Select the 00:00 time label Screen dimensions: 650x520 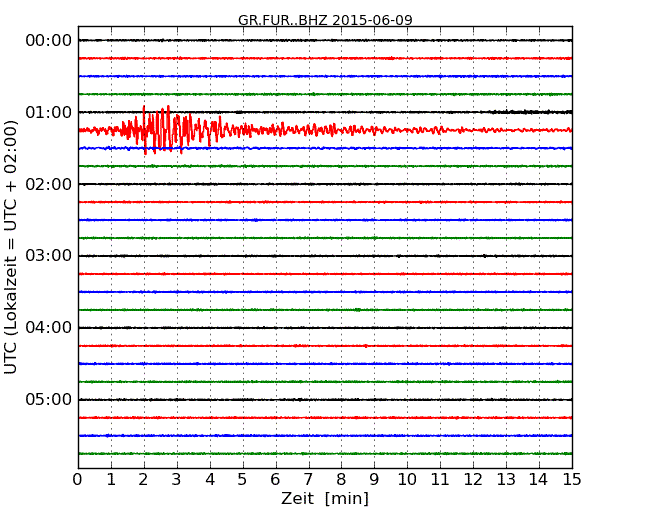[49, 41]
